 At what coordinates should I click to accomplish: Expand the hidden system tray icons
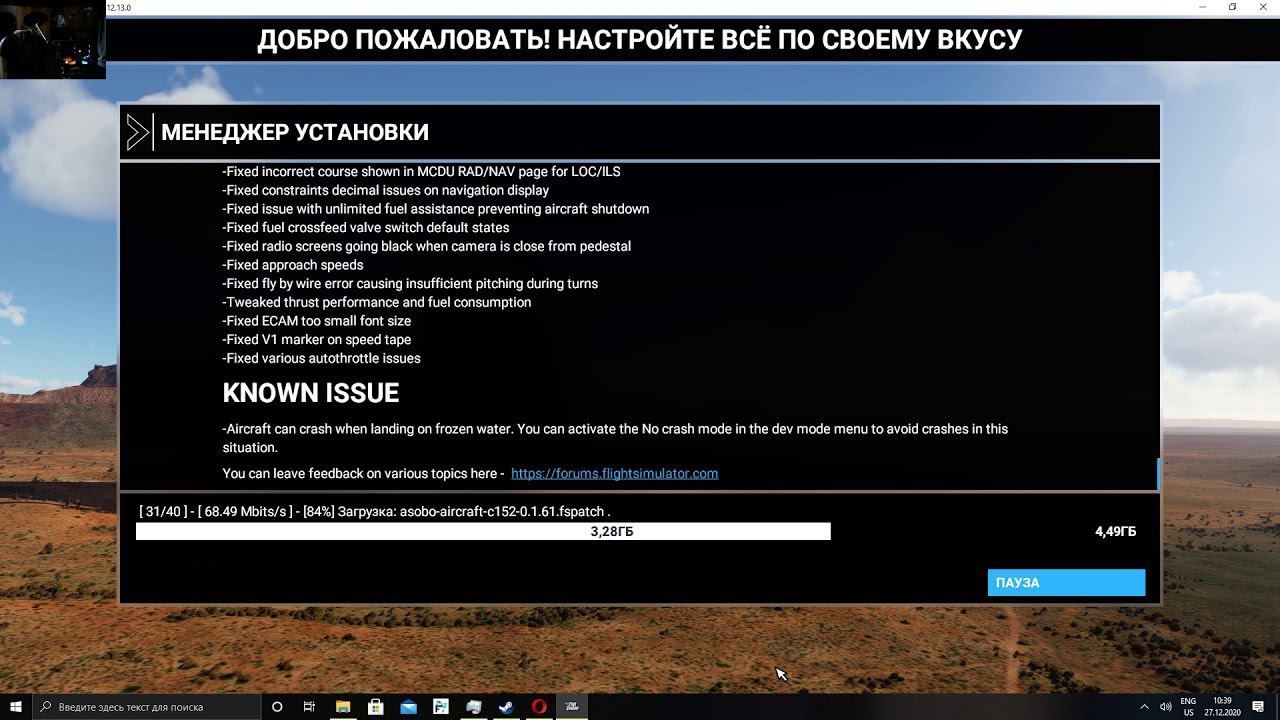click(1144, 707)
